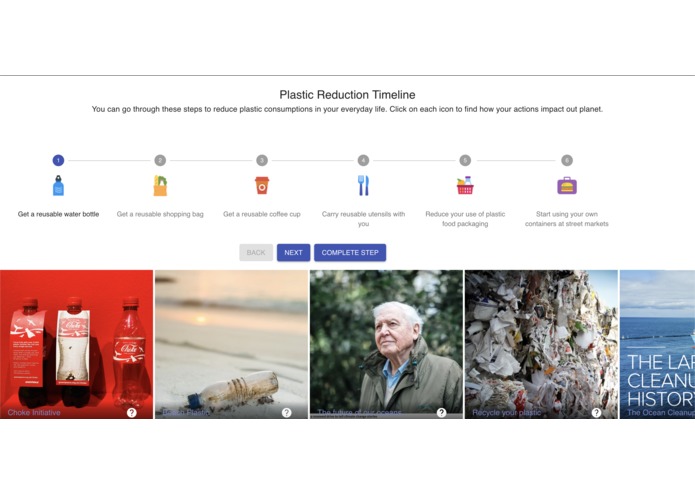Click the COMPLETE STEP button

(350, 253)
